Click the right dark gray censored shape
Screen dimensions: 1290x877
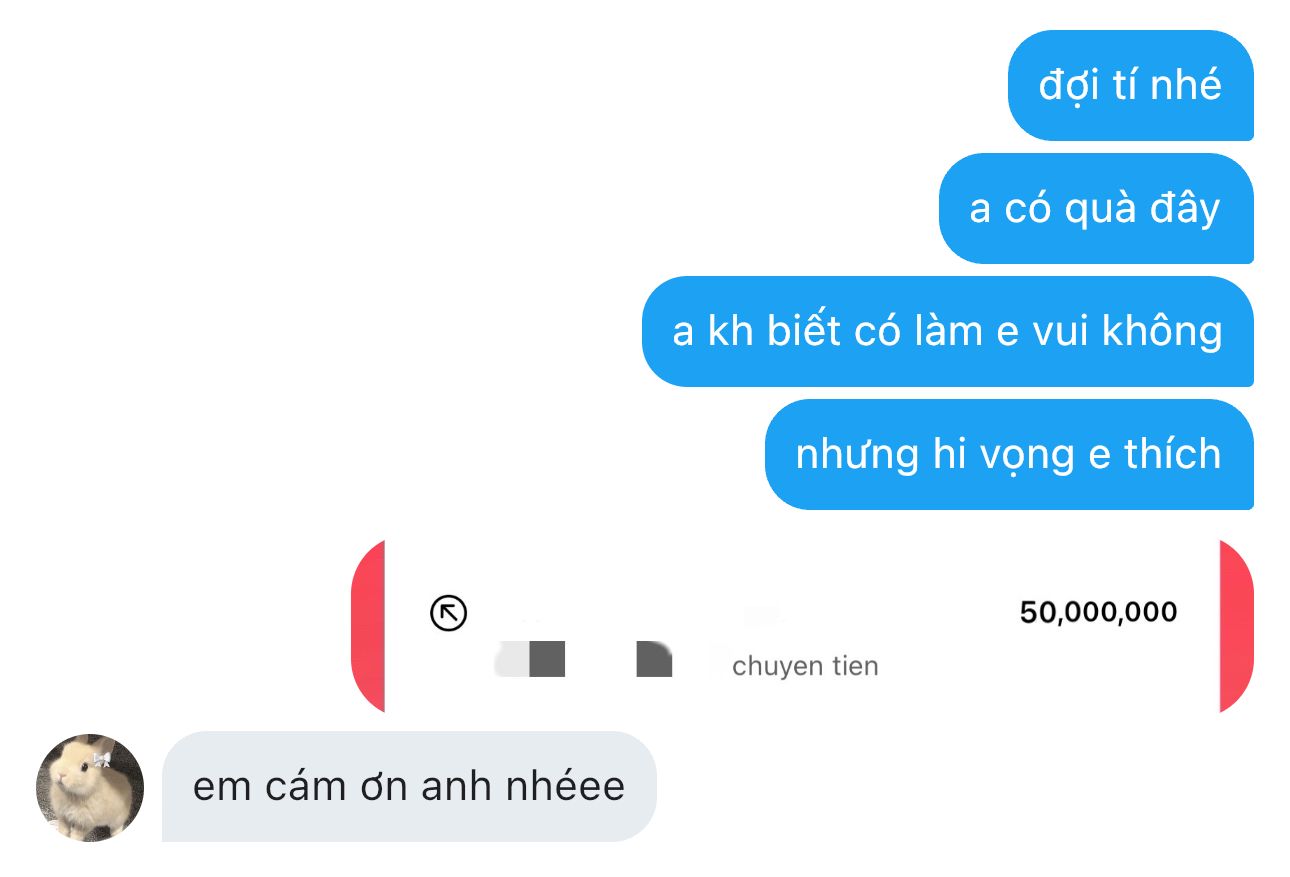654,660
